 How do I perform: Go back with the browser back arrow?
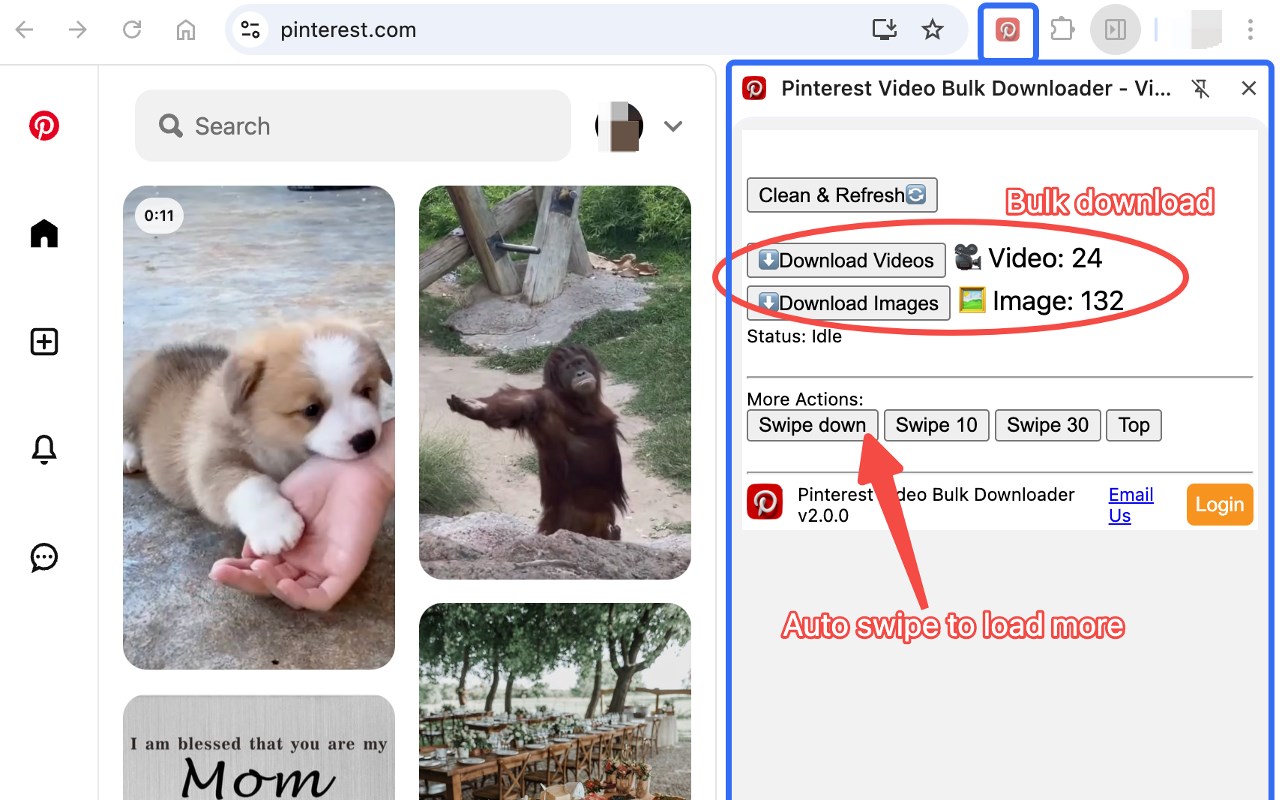coord(25,30)
